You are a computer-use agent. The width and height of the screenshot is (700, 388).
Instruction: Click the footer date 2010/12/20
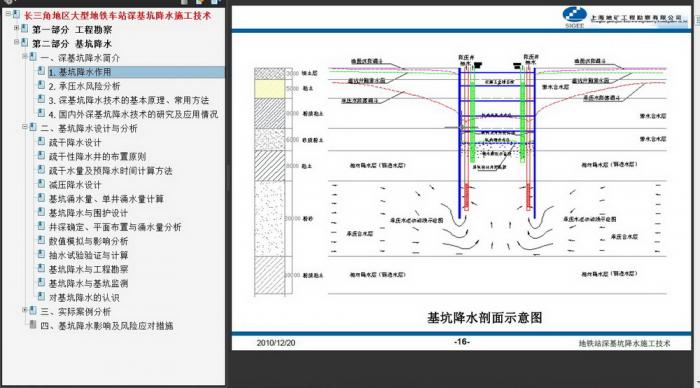(x=276, y=343)
